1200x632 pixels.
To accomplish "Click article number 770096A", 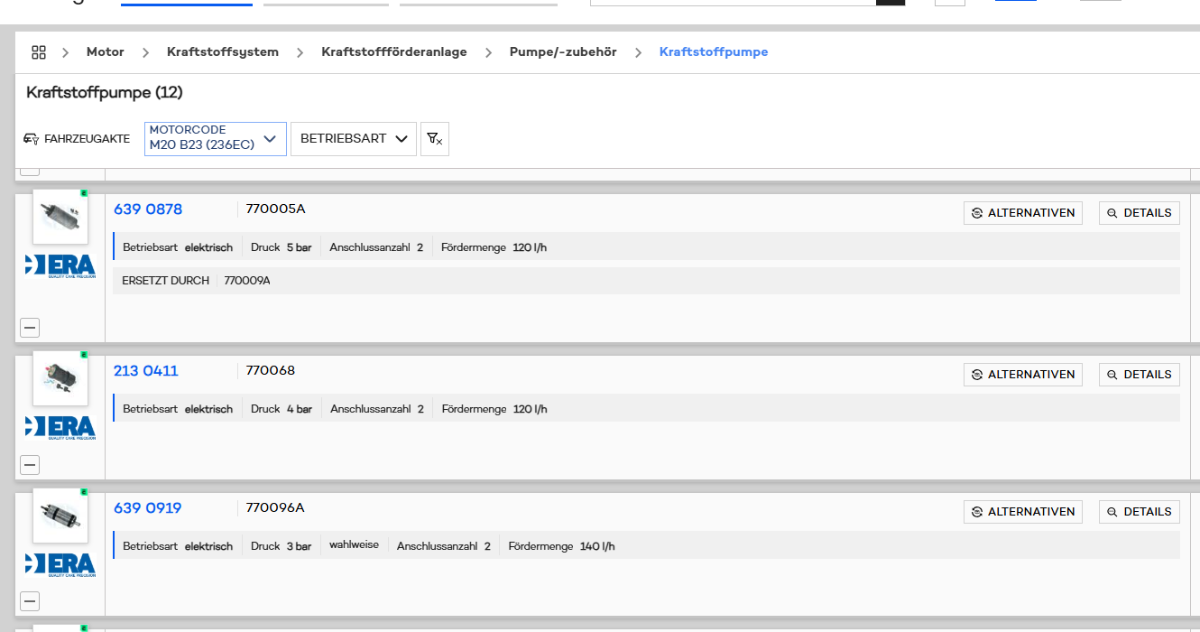I will point(275,508).
